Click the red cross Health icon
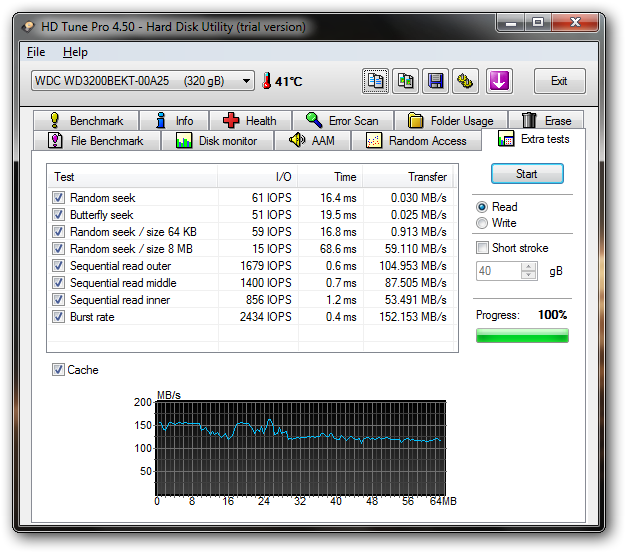This screenshot has height=553, width=626. (x=231, y=120)
